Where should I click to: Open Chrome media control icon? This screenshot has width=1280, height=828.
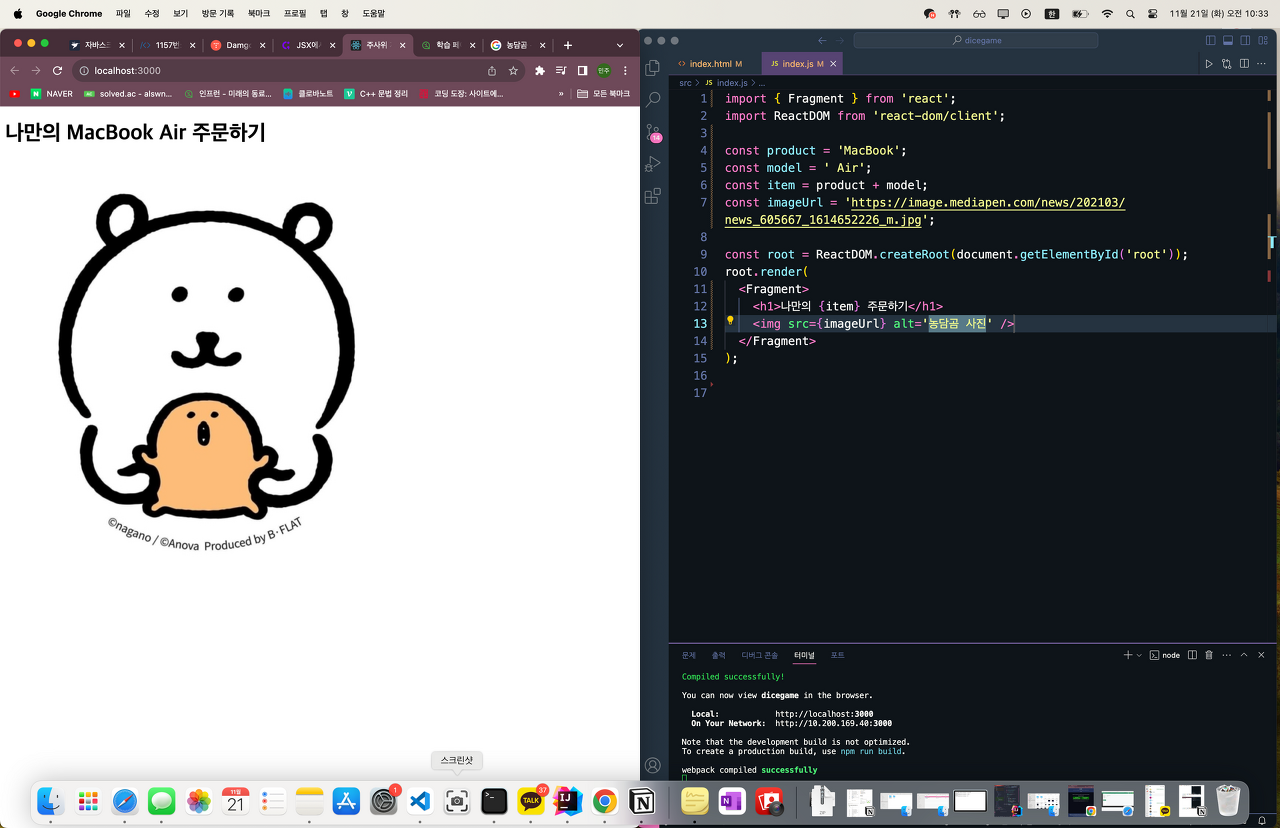(561, 71)
